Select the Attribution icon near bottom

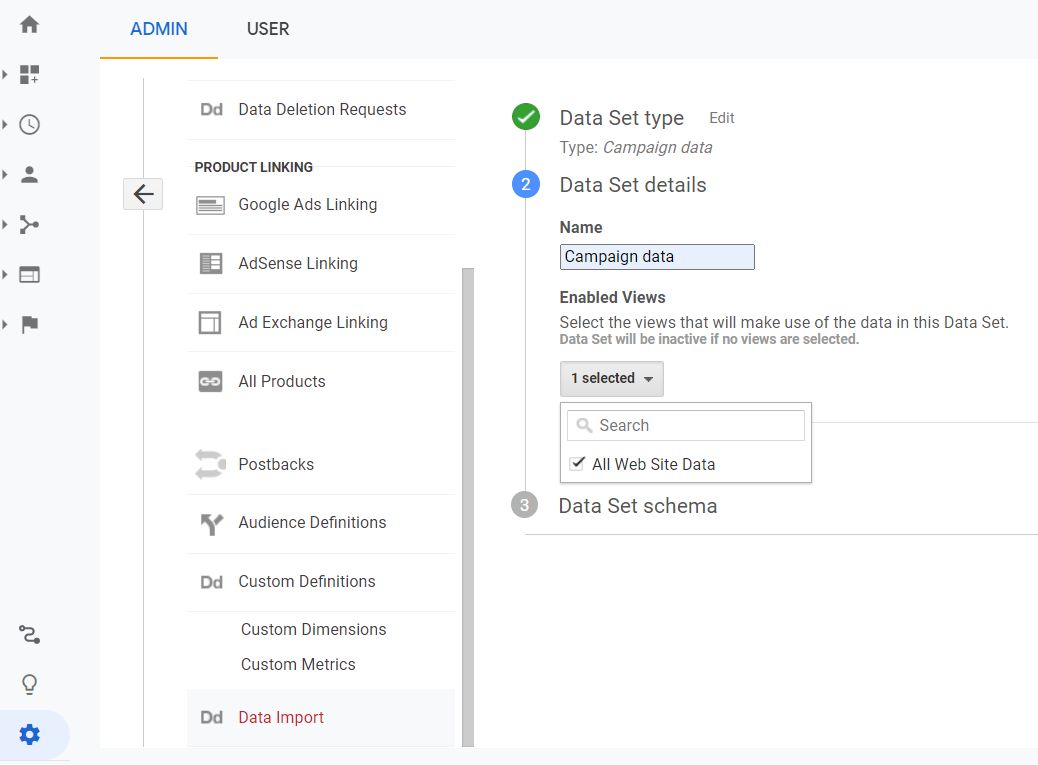[x=28, y=635]
